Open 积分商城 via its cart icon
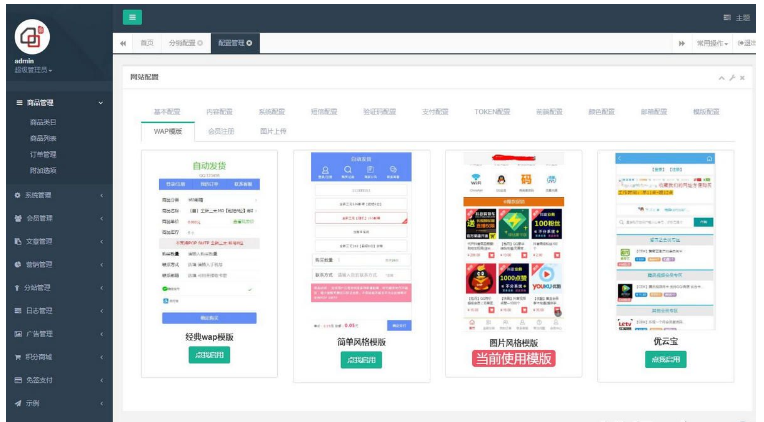764x422 pixels. (x=17, y=357)
